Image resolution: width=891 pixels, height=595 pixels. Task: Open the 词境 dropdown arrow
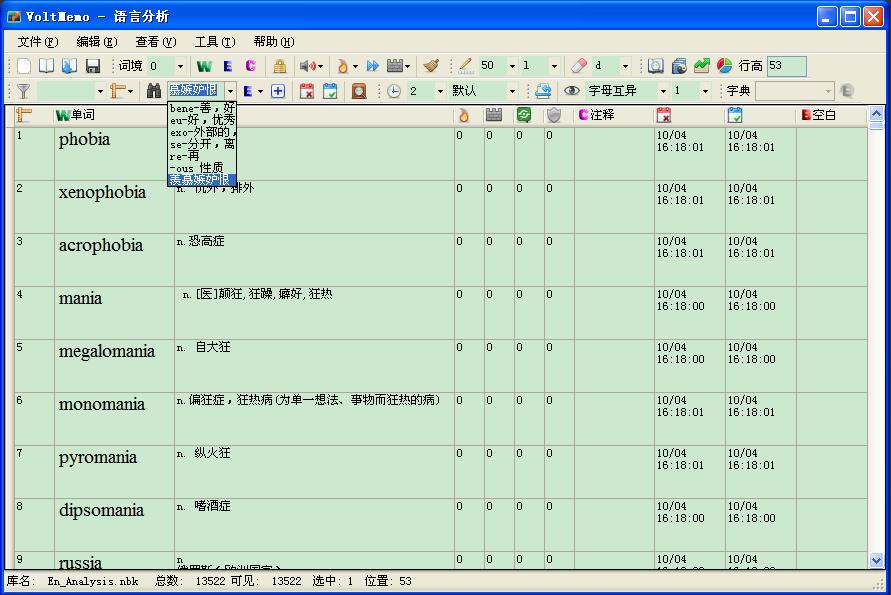point(181,66)
